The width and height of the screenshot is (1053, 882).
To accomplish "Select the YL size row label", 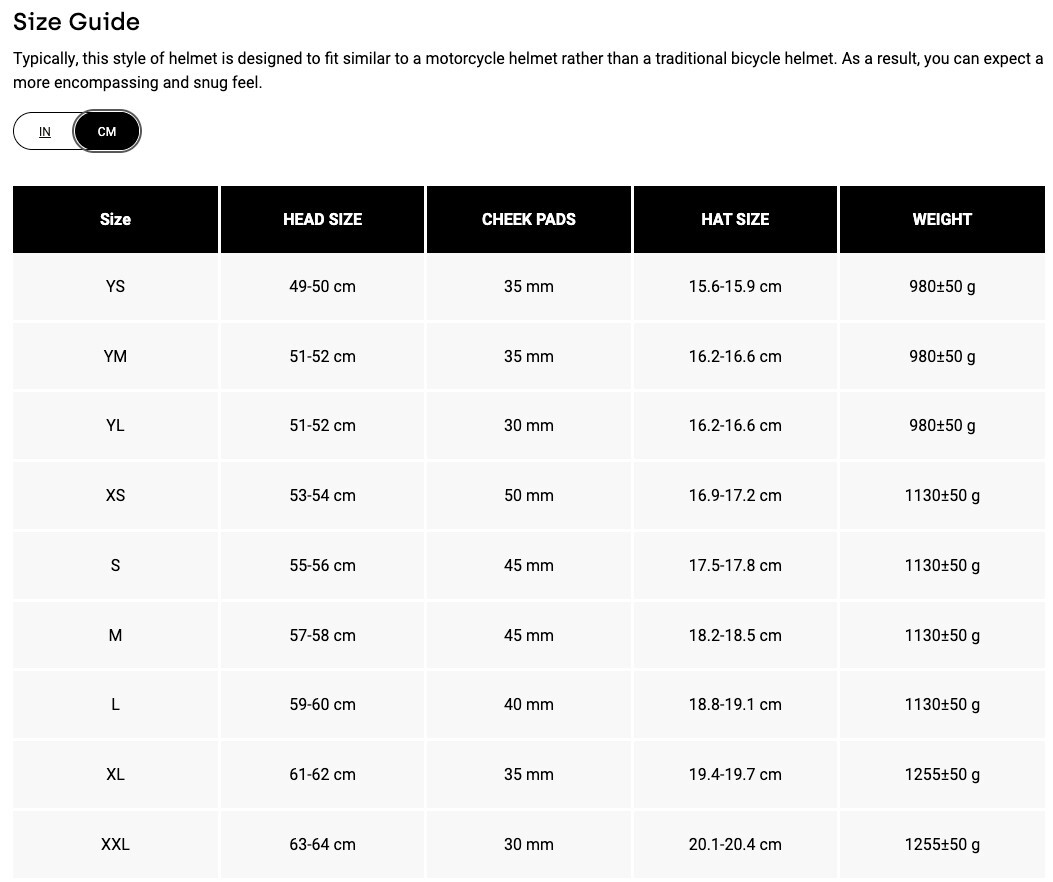I will click(115, 425).
